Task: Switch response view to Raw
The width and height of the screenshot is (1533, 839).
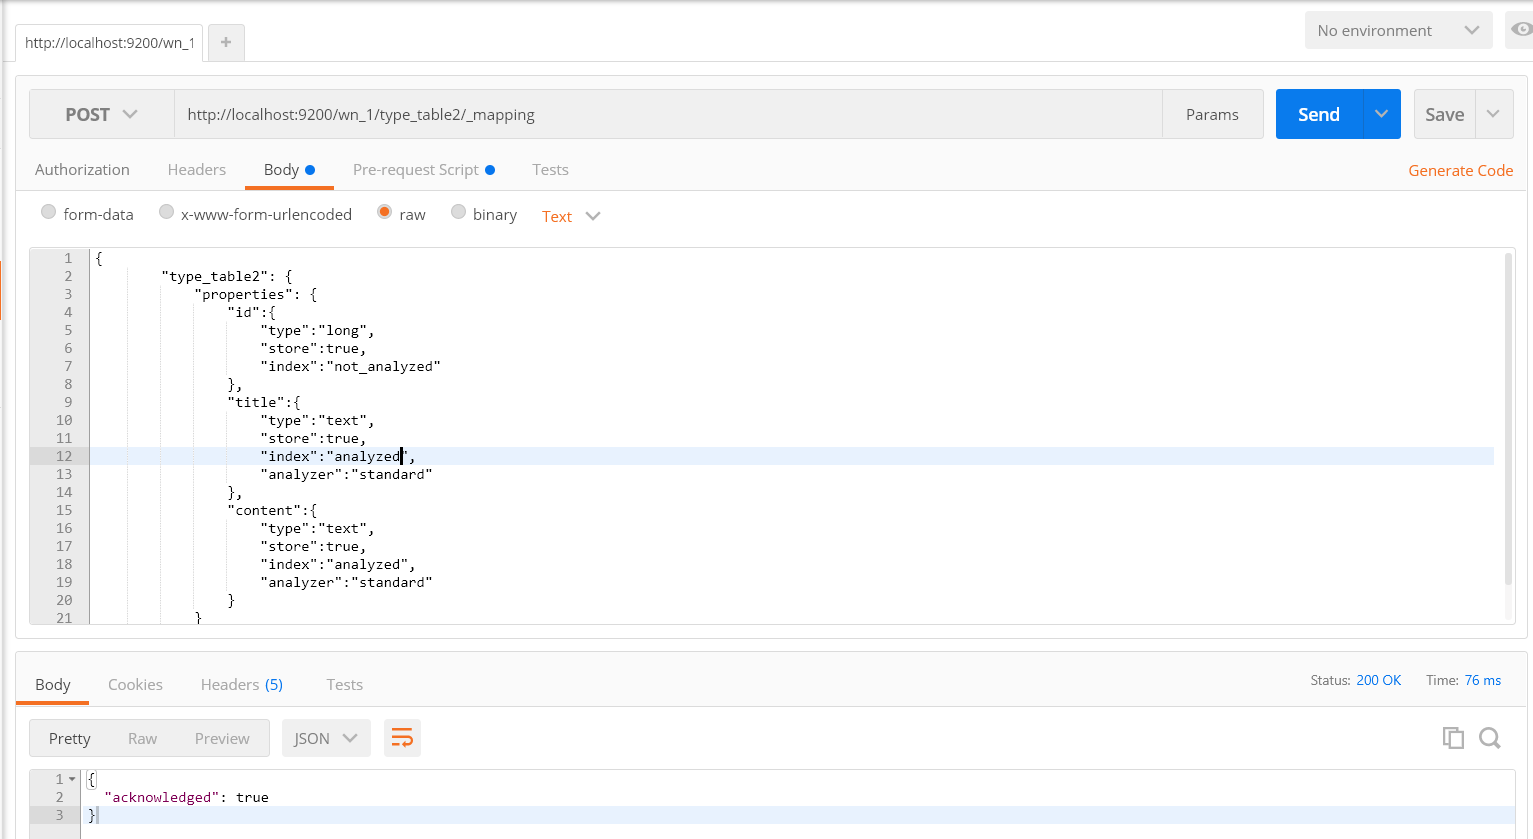Action: coord(142,738)
